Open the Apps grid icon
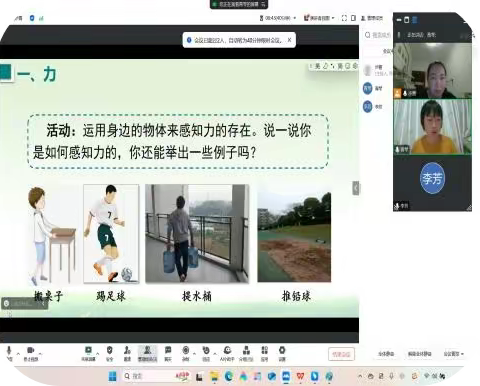The width and height of the screenshot is (480, 386). (264, 350)
